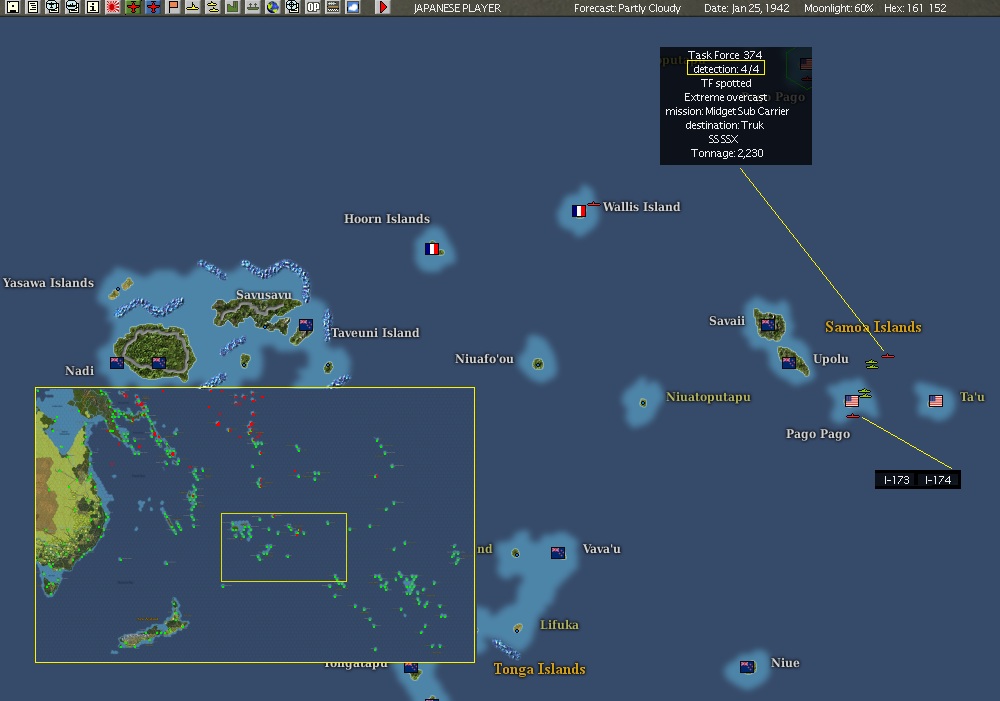Toggle the red plane on blue icon
Viewport: 1000px width, 701px height.
tap(153, 7)
